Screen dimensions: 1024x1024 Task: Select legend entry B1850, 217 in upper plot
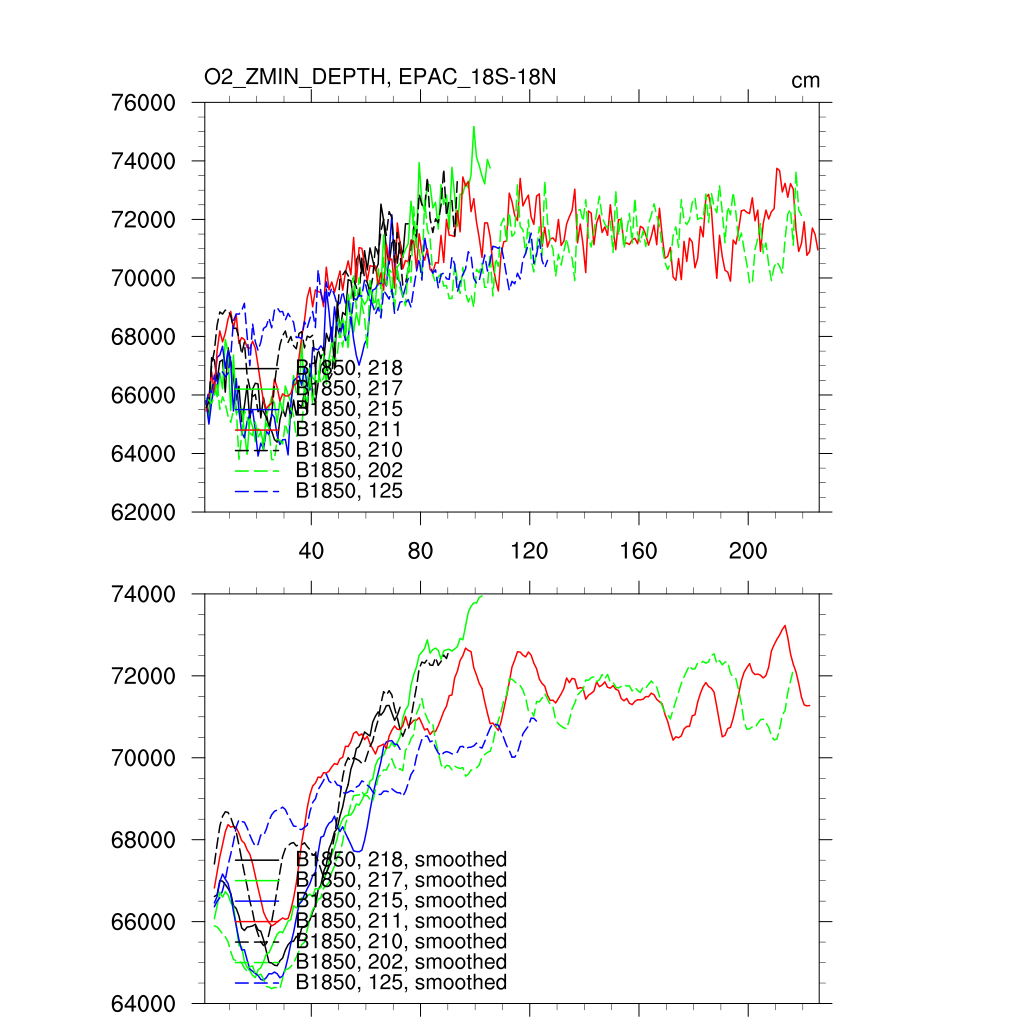pyautogui.click(x=349, y=388)
